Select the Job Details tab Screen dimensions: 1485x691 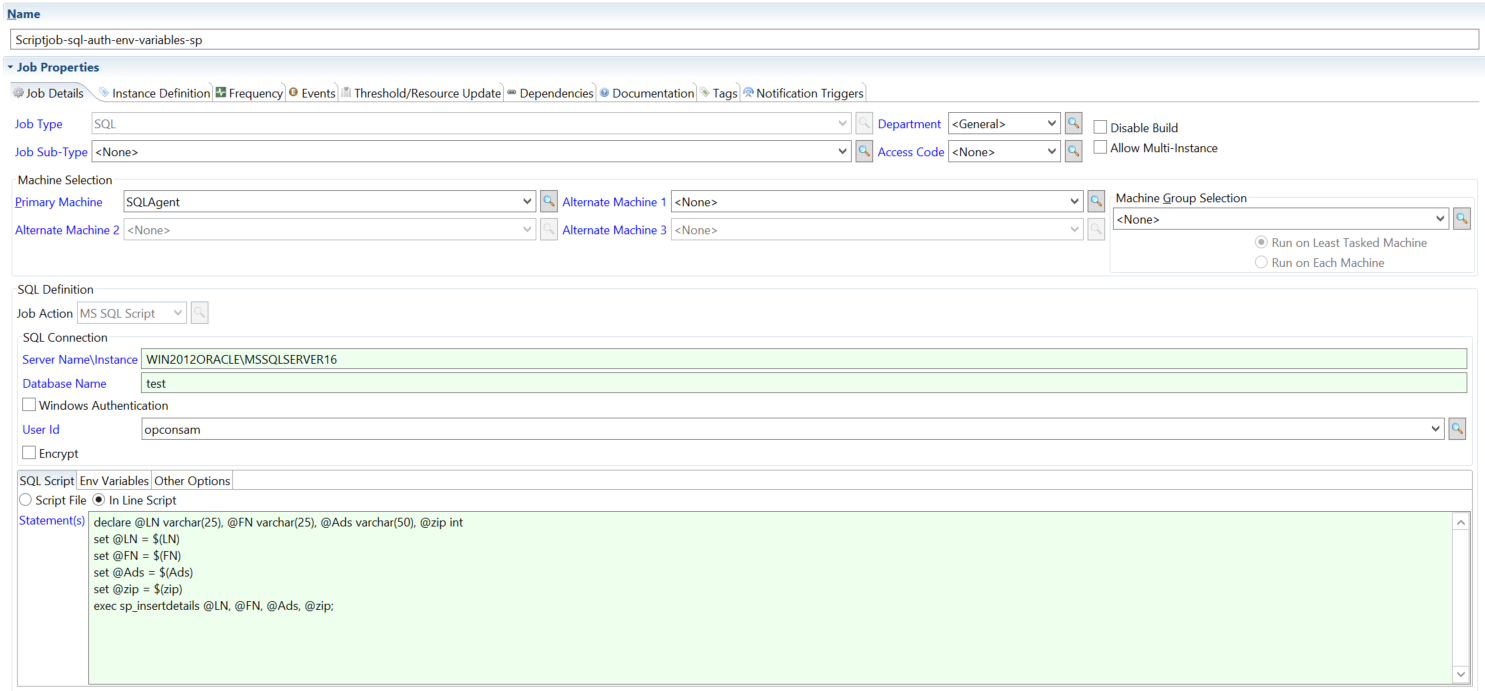click(x=48, y=93)
